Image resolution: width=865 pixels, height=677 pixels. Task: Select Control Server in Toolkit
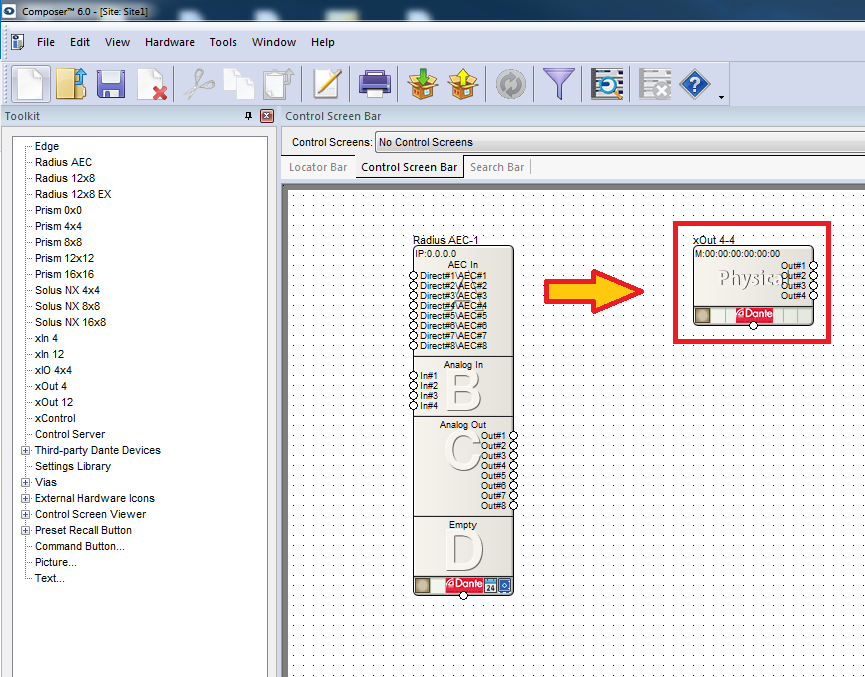(x=70, y=434)
